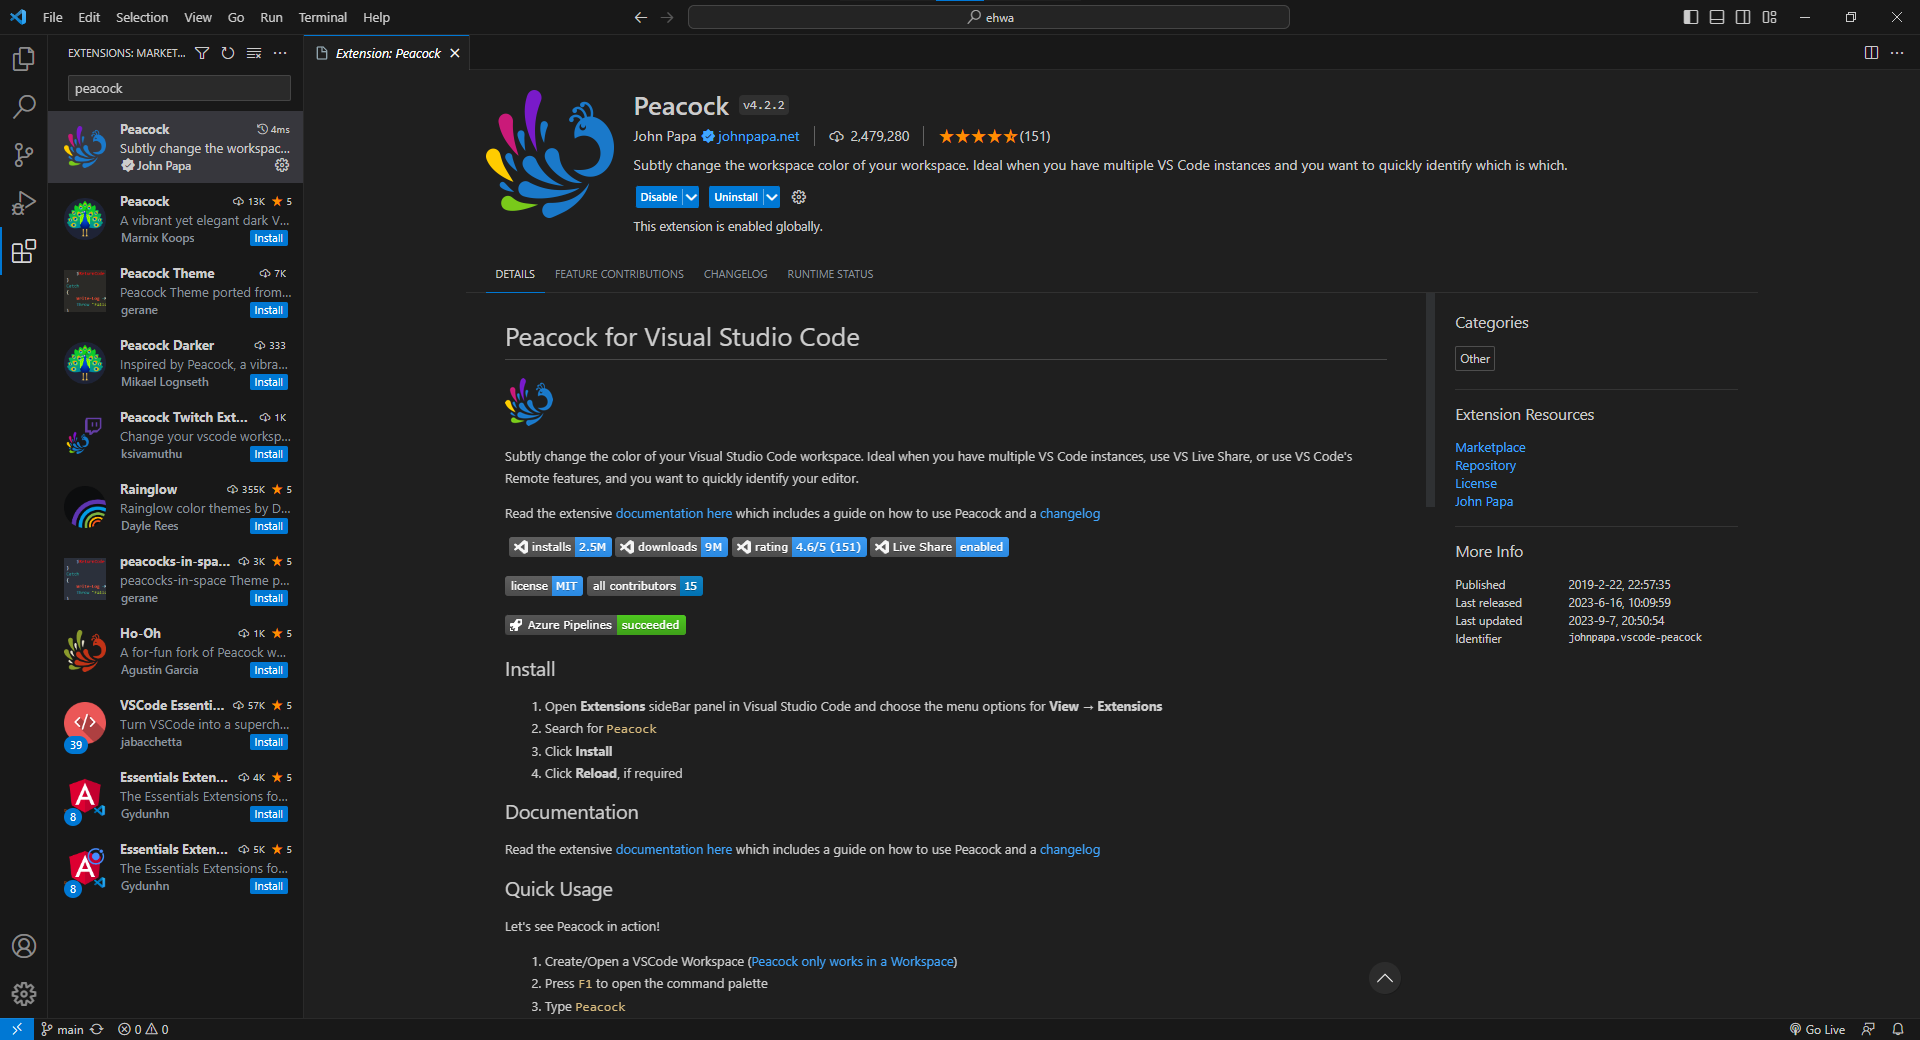This screenshot has width=1920, height=1040.
Task: Switch to Runtime Status tab
Action: coord(830,274)
